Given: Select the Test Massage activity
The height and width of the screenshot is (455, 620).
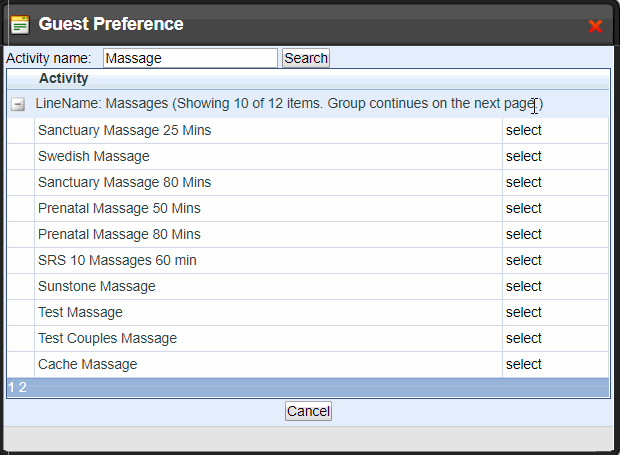Looking at the screenshot, I should tap(523, 312).
